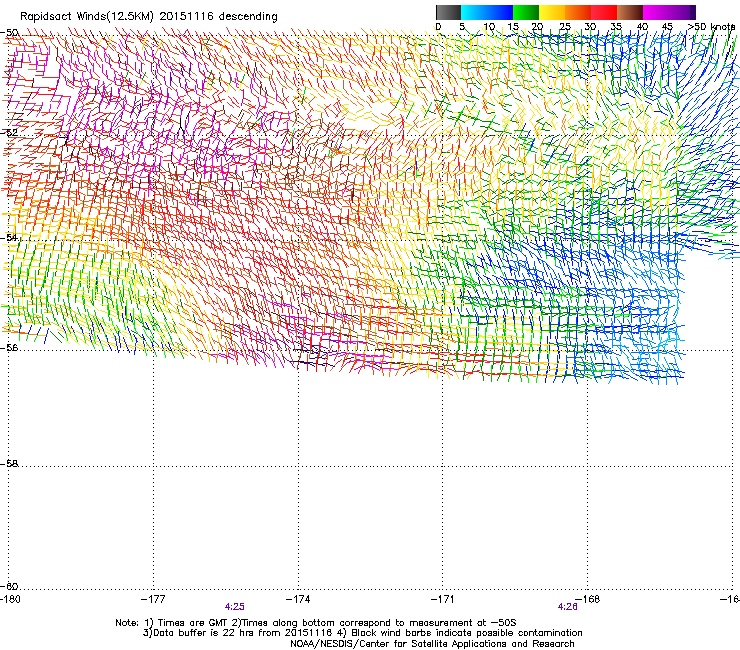Click the '-168' longitude axis label
740x650 pixels.
point(588,599)
